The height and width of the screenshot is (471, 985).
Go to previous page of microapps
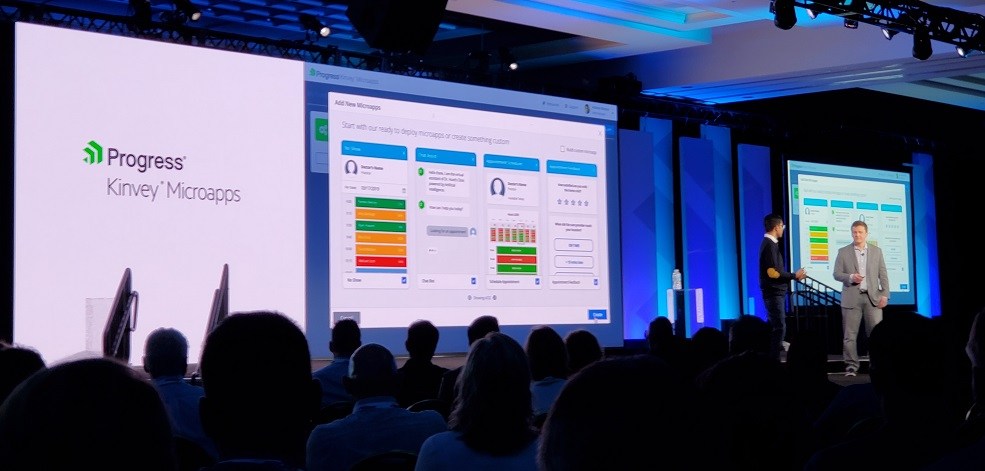pyautogui.click(x=468, y=298)
